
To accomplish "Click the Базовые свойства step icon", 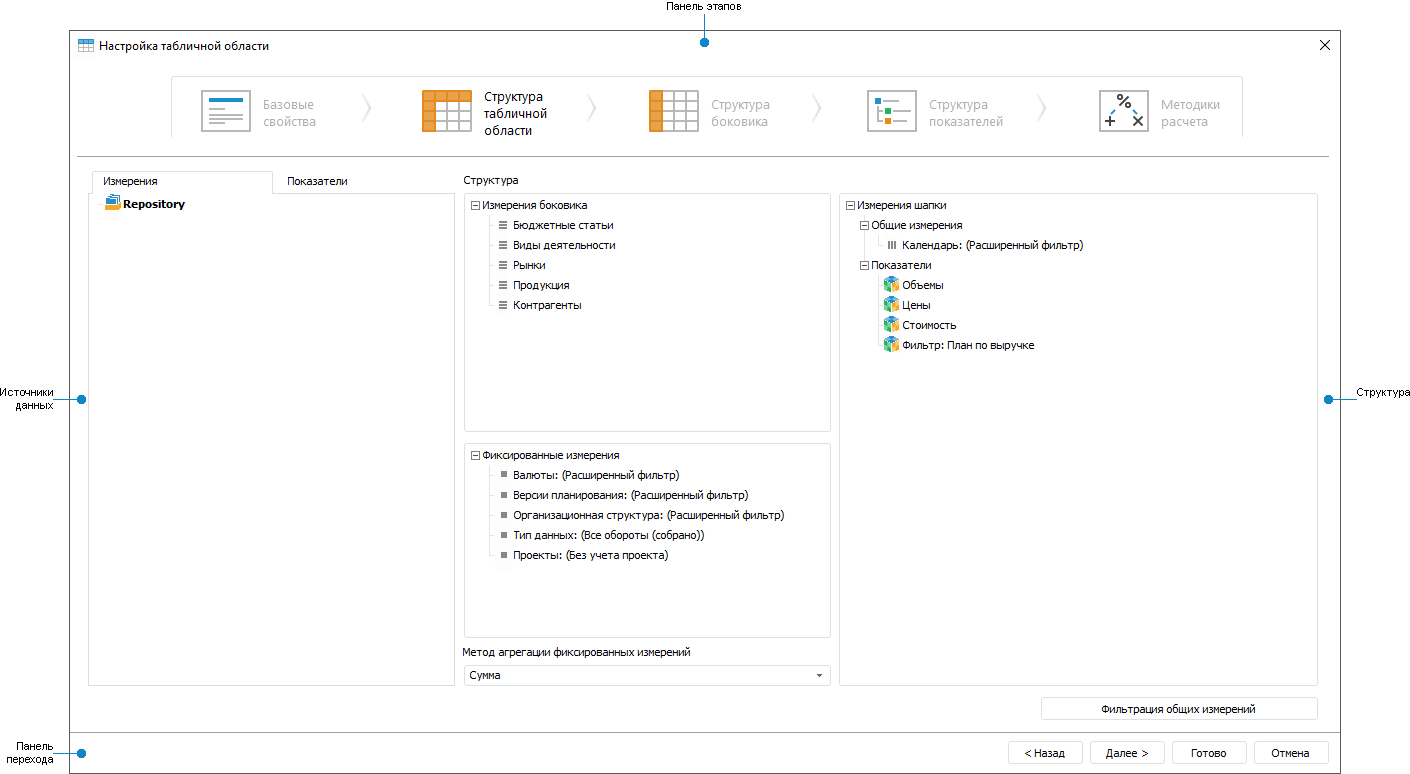I will 226,111.
